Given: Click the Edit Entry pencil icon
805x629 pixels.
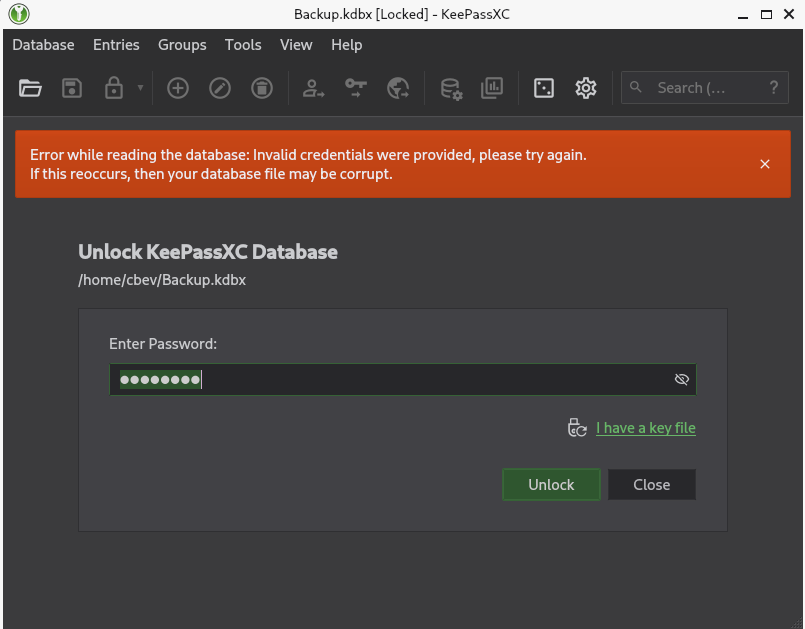Looking at the screenshot, I should click(x=220, y=88).
